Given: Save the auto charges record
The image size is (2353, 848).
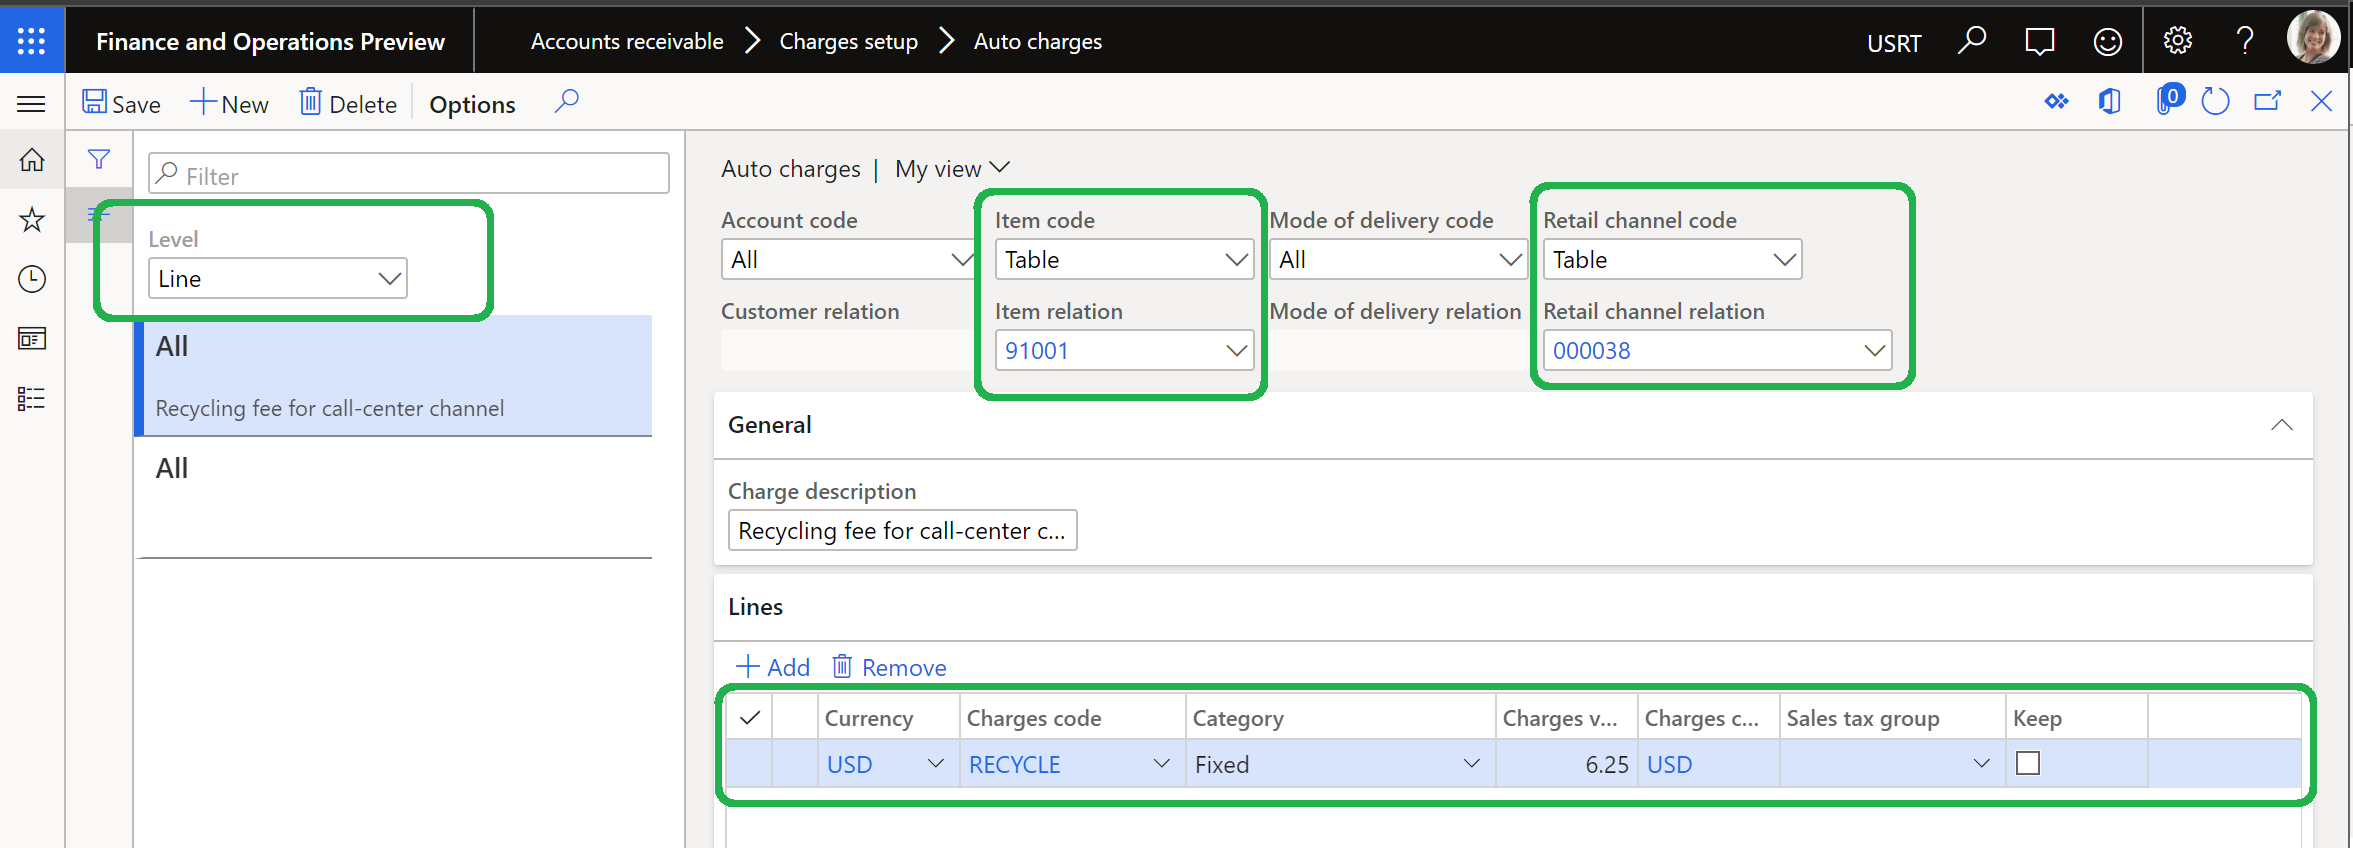Looking at the screenshot, I should click(121, 103).
